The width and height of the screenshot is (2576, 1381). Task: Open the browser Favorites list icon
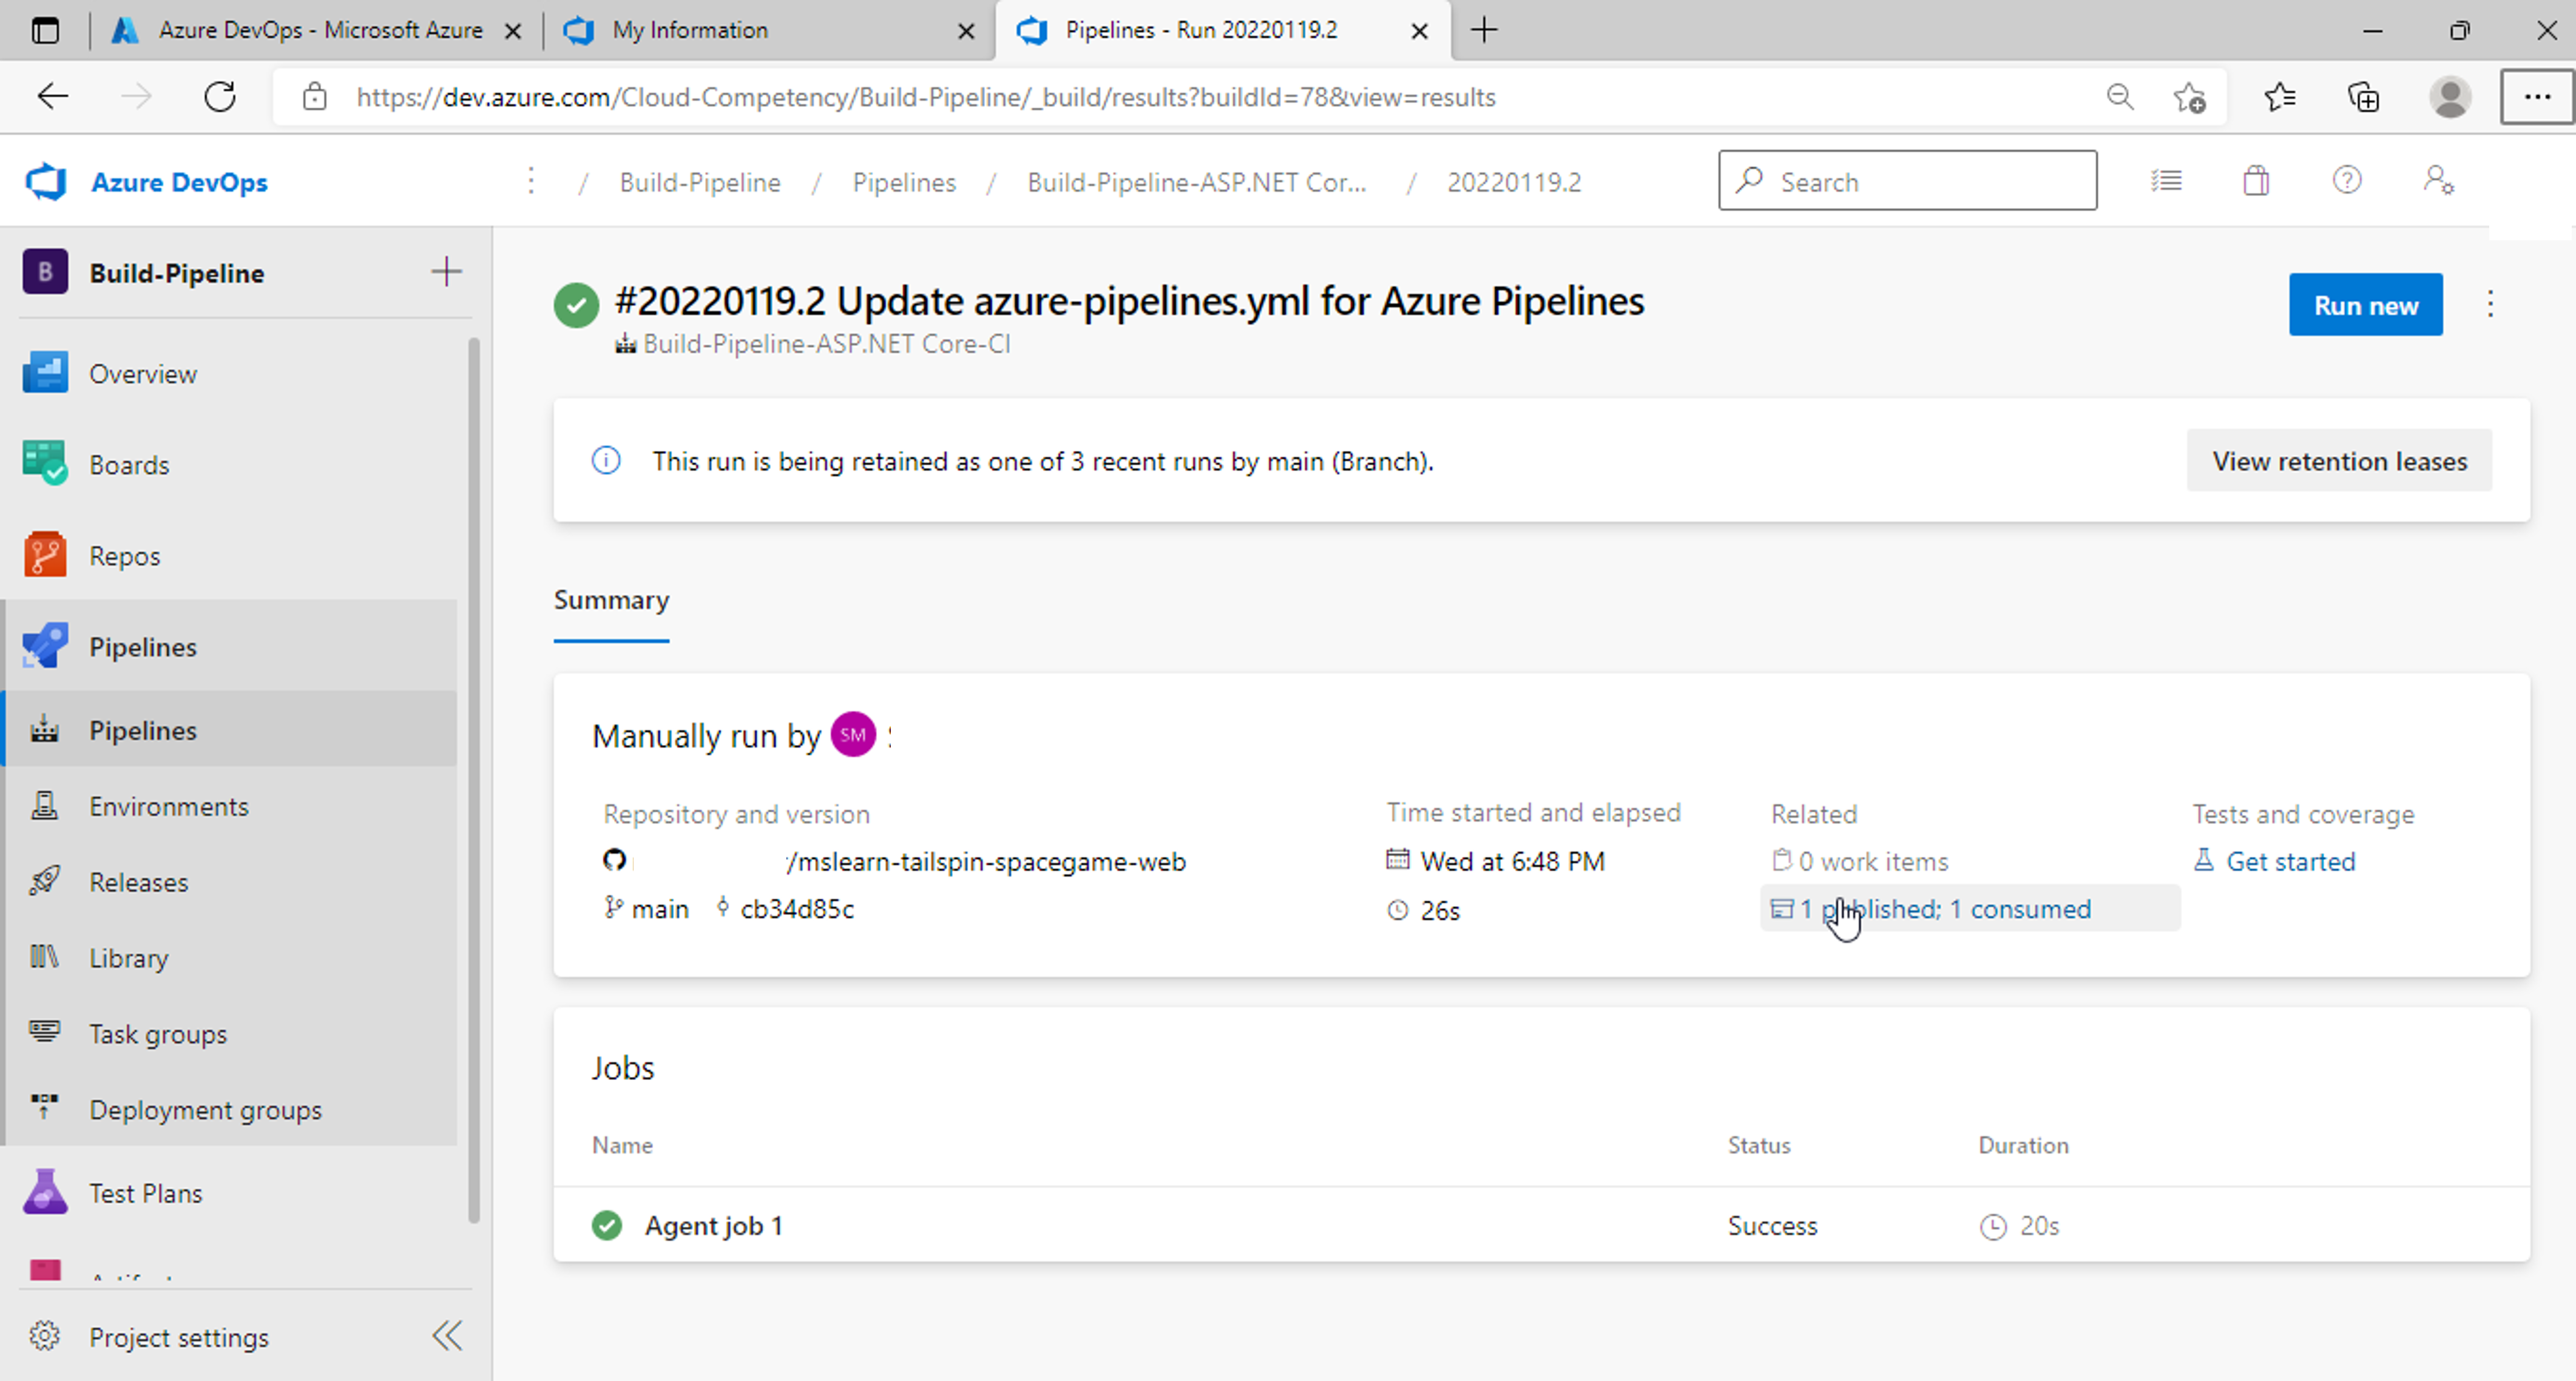click(x=2280, y=97)
